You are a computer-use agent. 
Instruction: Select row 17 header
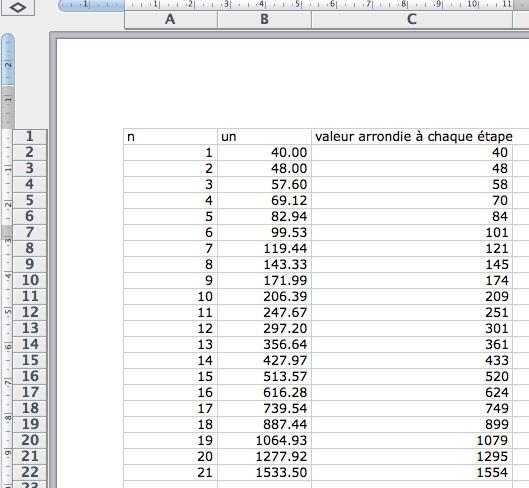point(30,392)
